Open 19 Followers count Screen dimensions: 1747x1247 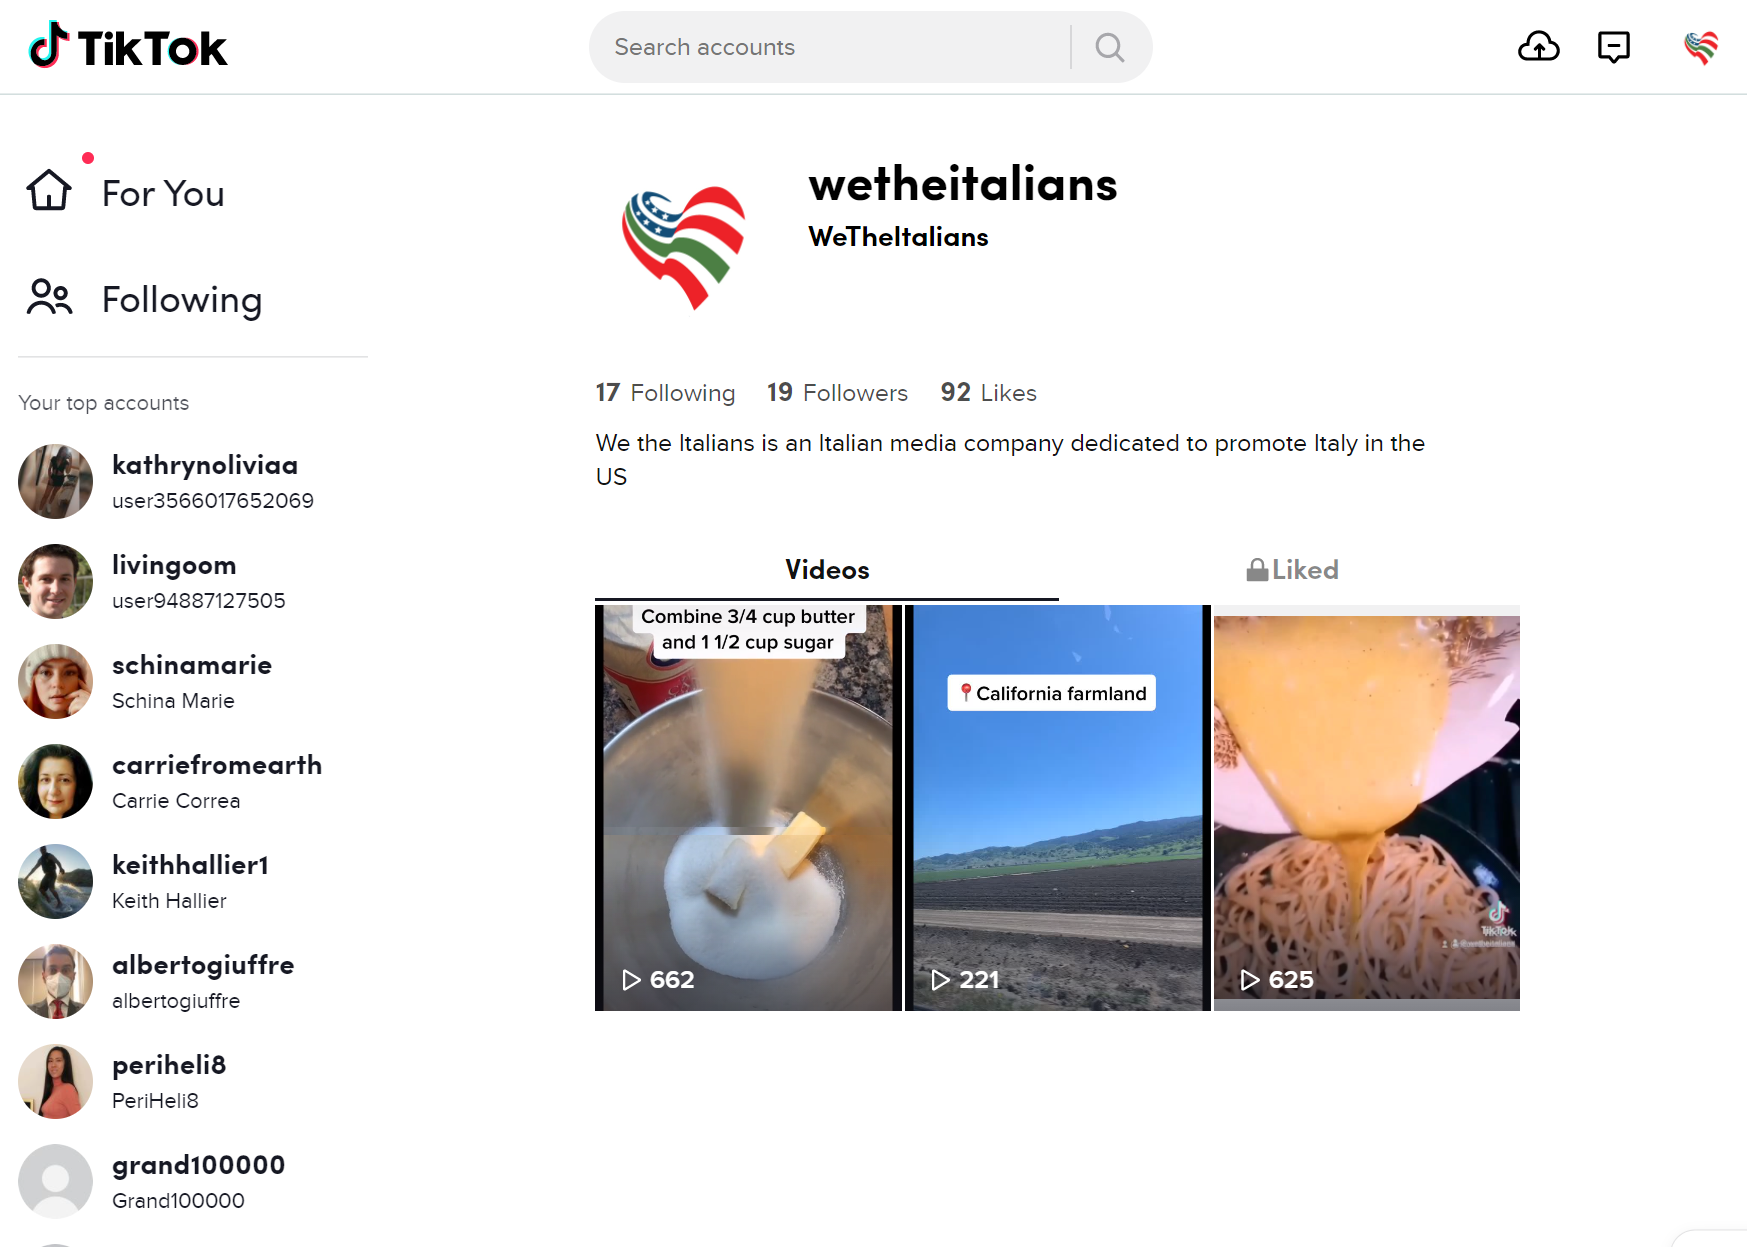coord(837,393)
